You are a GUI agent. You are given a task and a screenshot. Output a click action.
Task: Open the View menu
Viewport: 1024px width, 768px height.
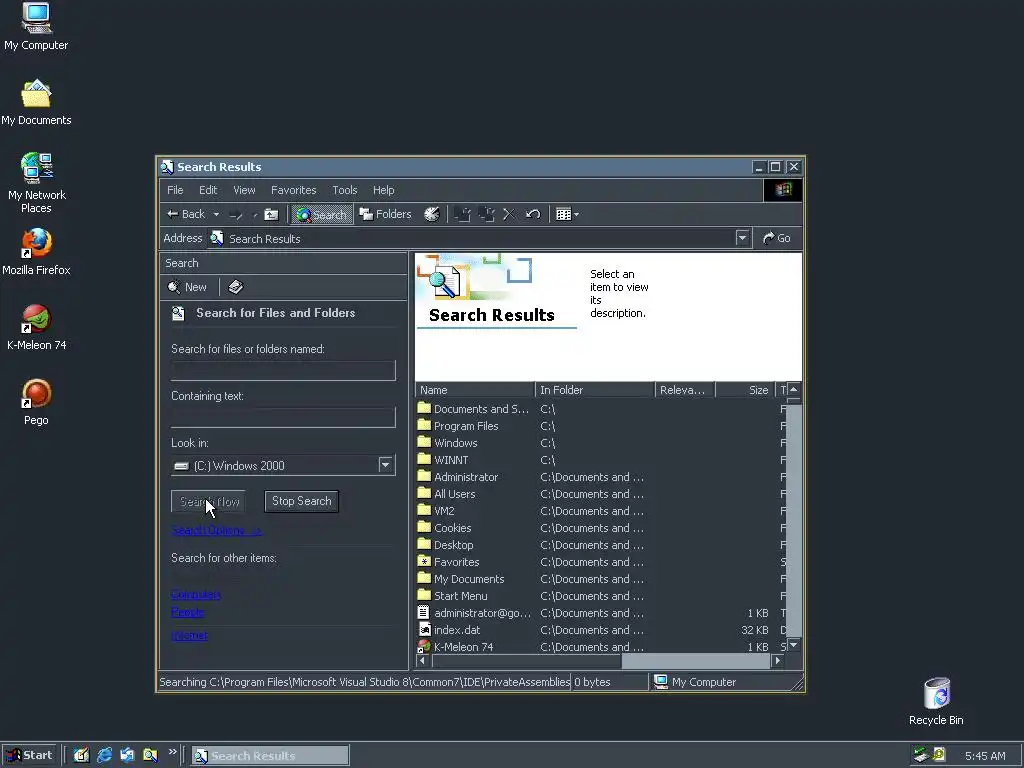point(244,190)
